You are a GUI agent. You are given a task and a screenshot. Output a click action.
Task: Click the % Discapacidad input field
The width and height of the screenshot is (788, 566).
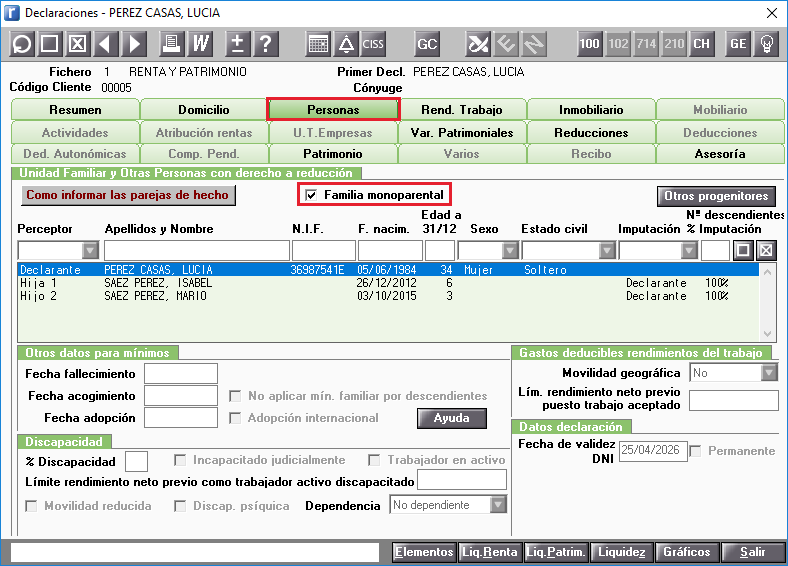coord(136,461)
